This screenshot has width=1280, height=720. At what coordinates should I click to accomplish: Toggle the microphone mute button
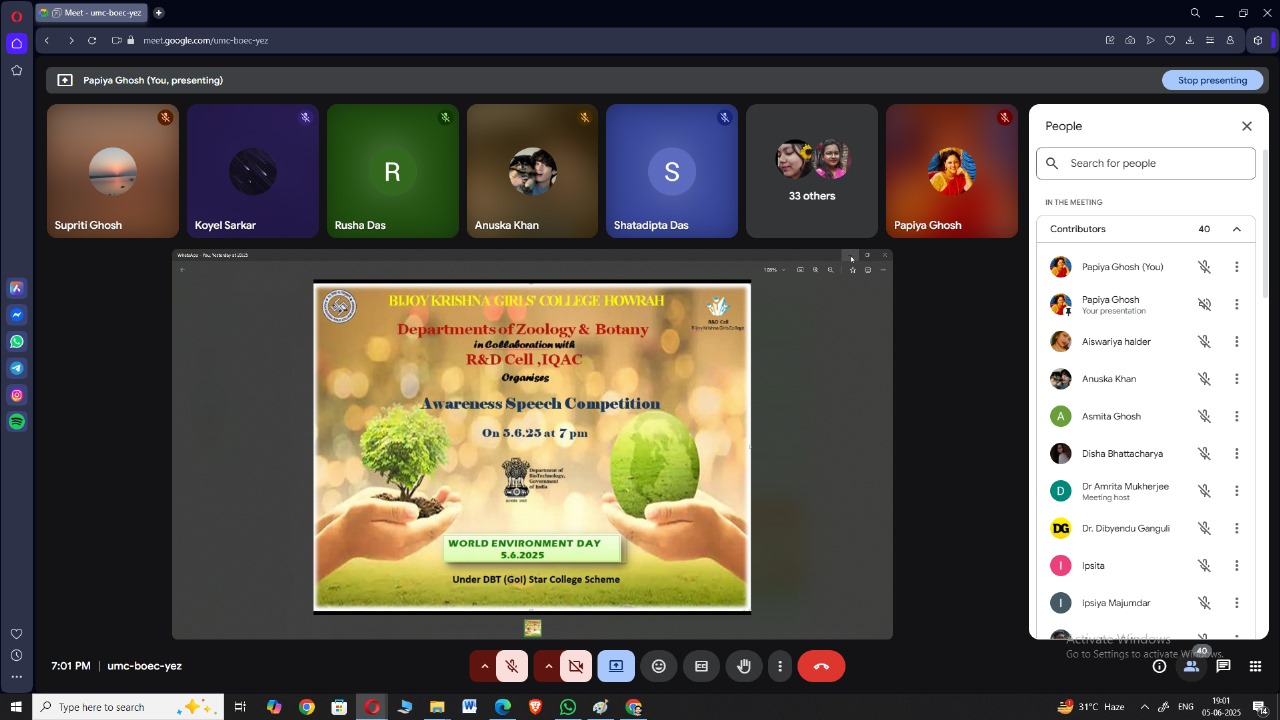click(512, 666)
